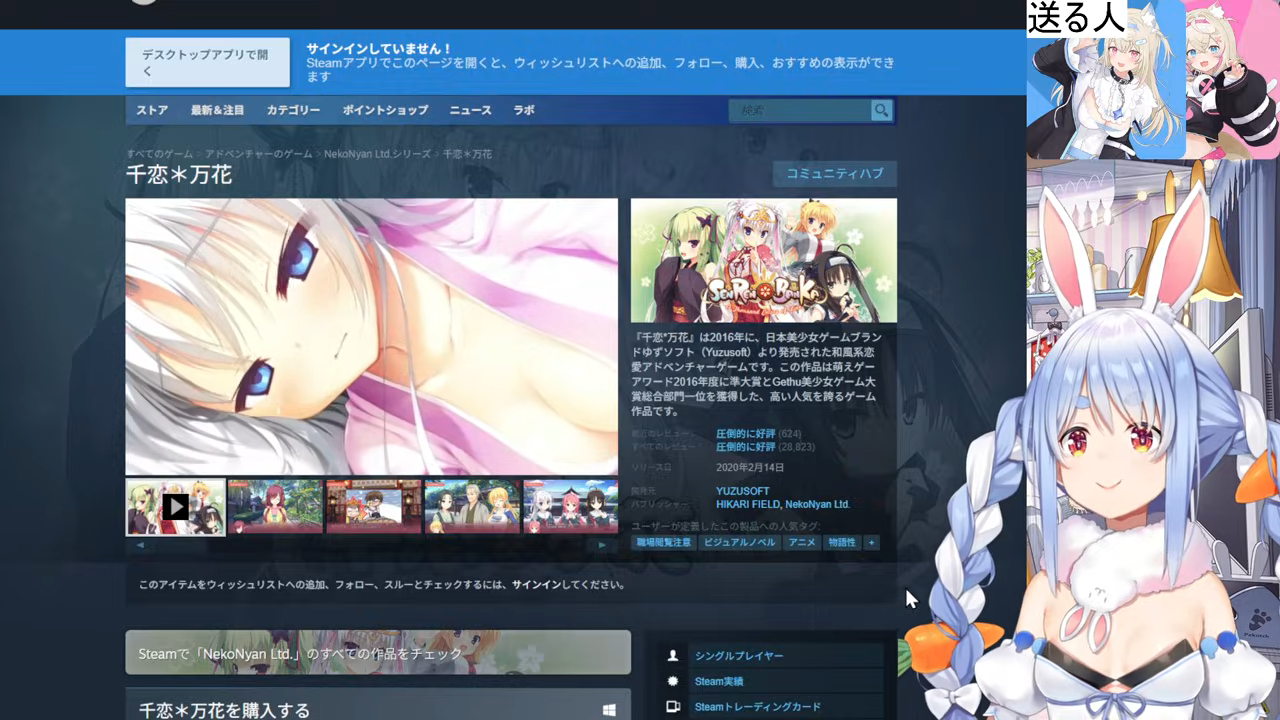Click the デスクトップアプリで開く button
Screen dimensions: 1280x720
208,63
